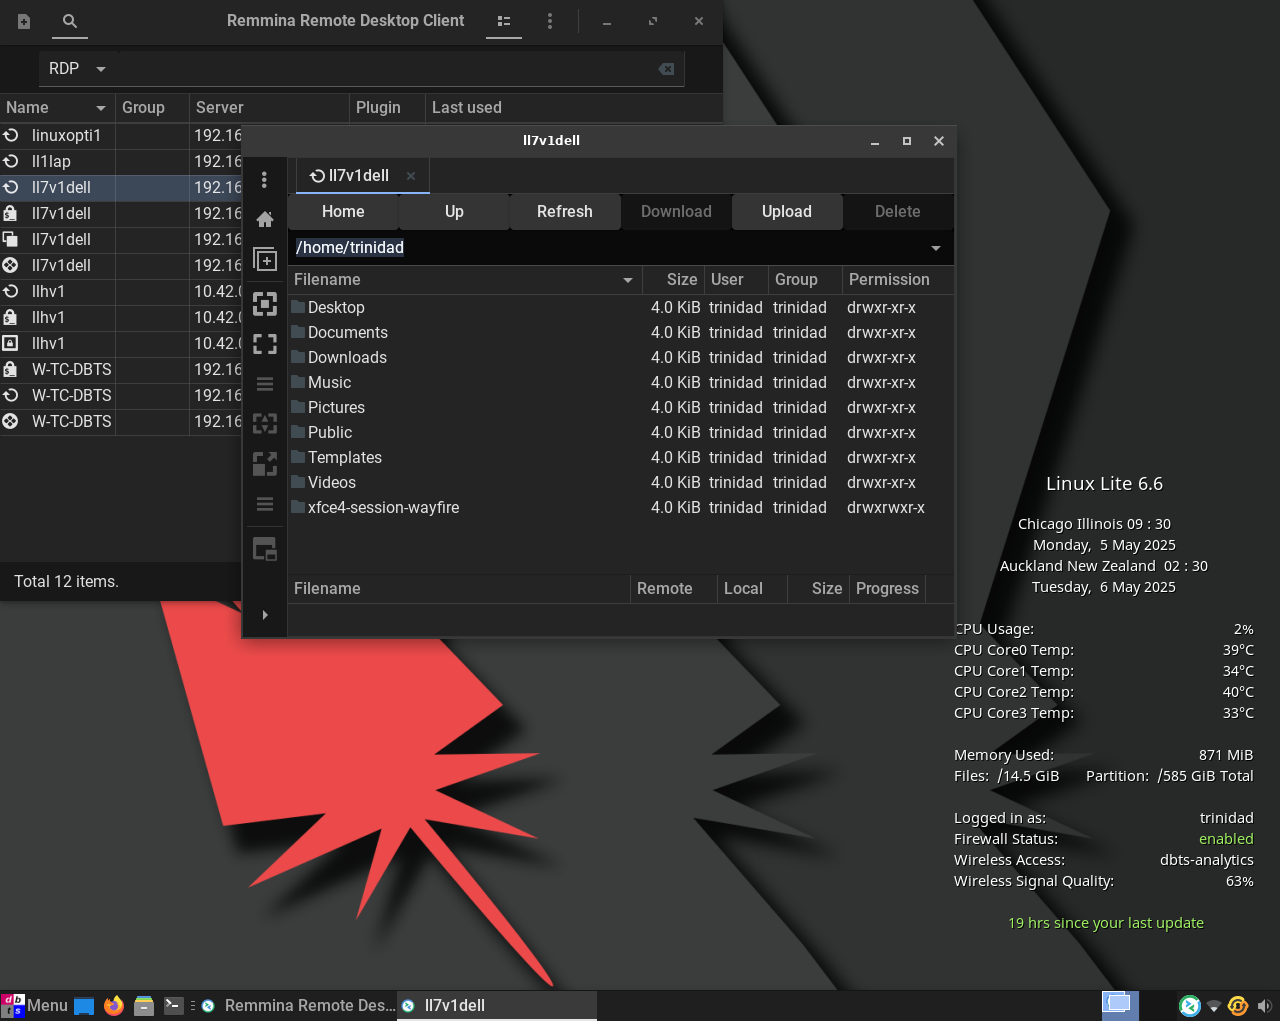This screenshot has height=1021, width=1280.
Task: Toggle the list/tree view icon in Remmina header
Action: [504, 21]
